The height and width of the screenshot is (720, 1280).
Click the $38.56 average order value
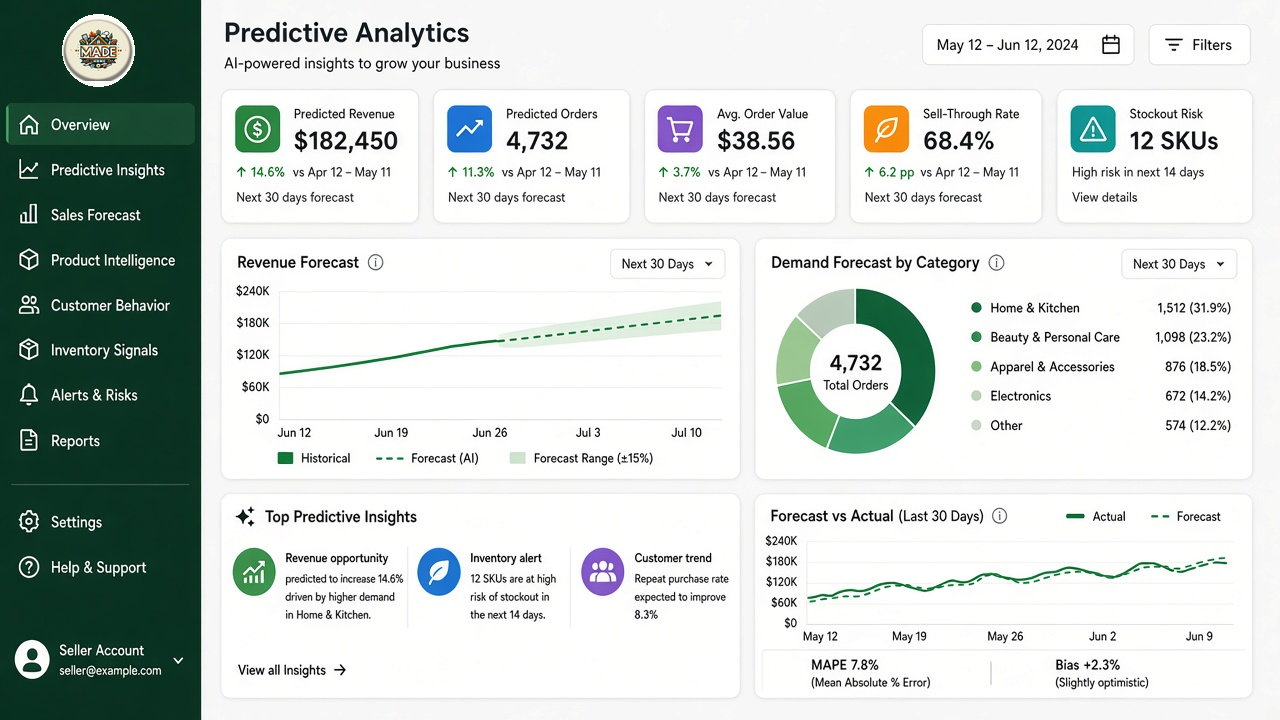tap(756, 141)
